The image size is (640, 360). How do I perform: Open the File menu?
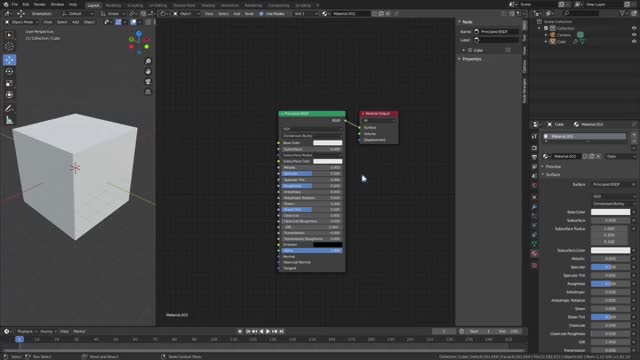click(x=15, y=4)
